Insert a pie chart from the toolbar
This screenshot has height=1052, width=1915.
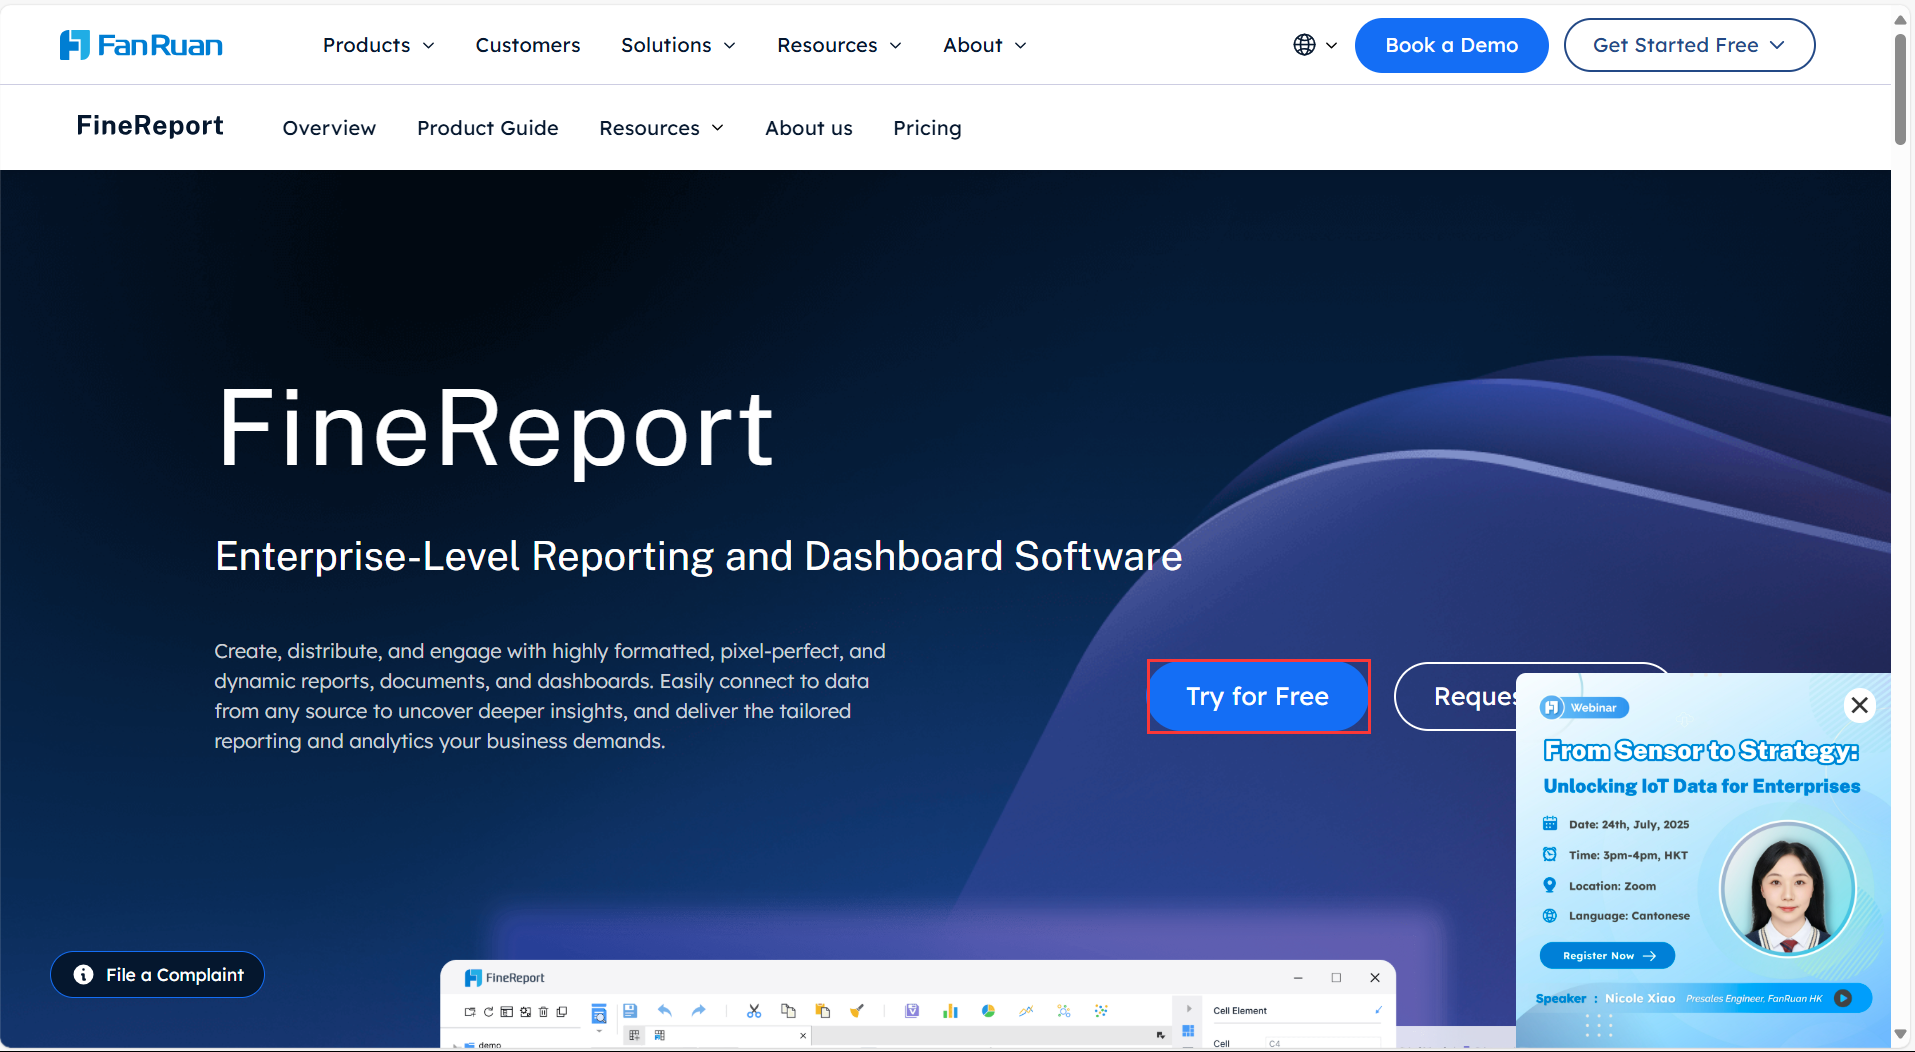[988, 1010]
